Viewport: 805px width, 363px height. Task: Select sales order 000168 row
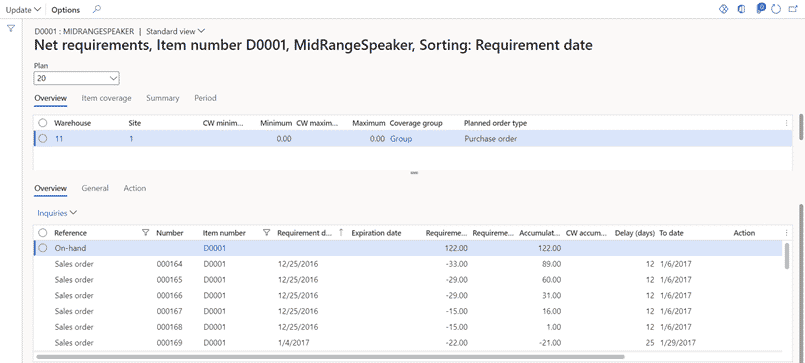point(409,327)
